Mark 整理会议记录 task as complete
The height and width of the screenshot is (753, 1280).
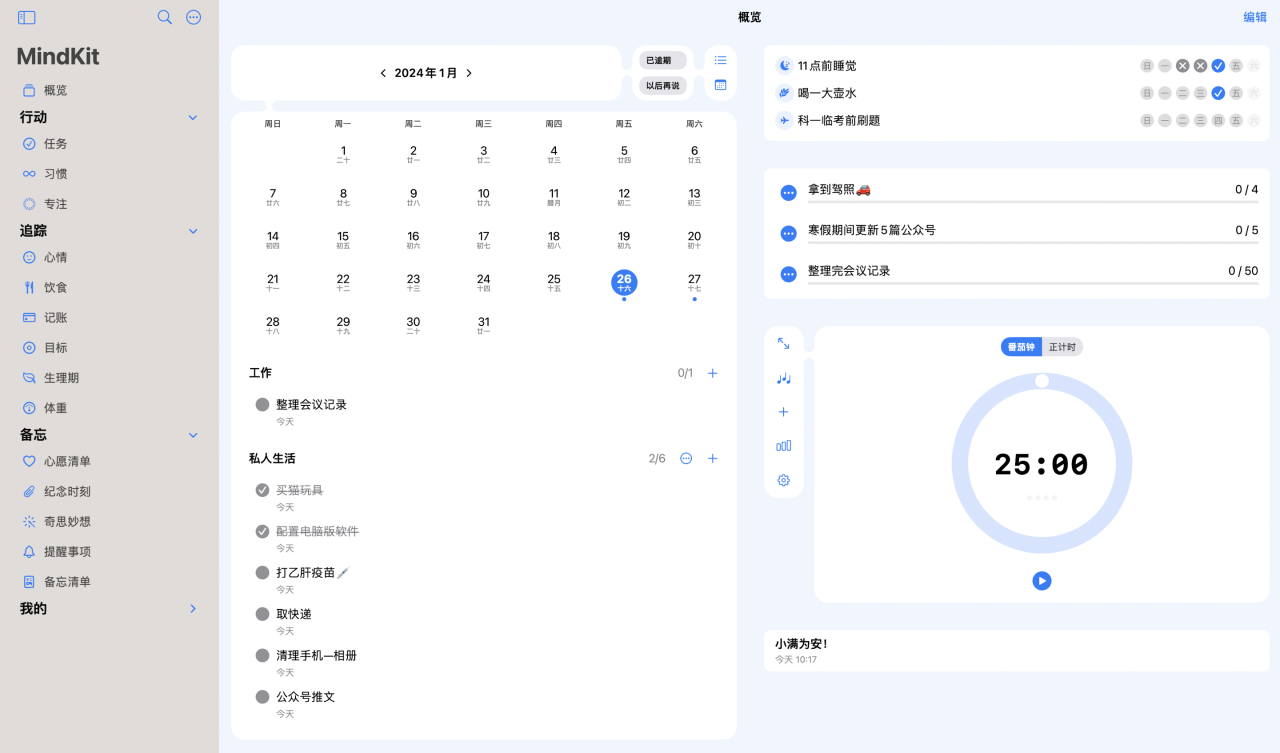click(262, 405)
